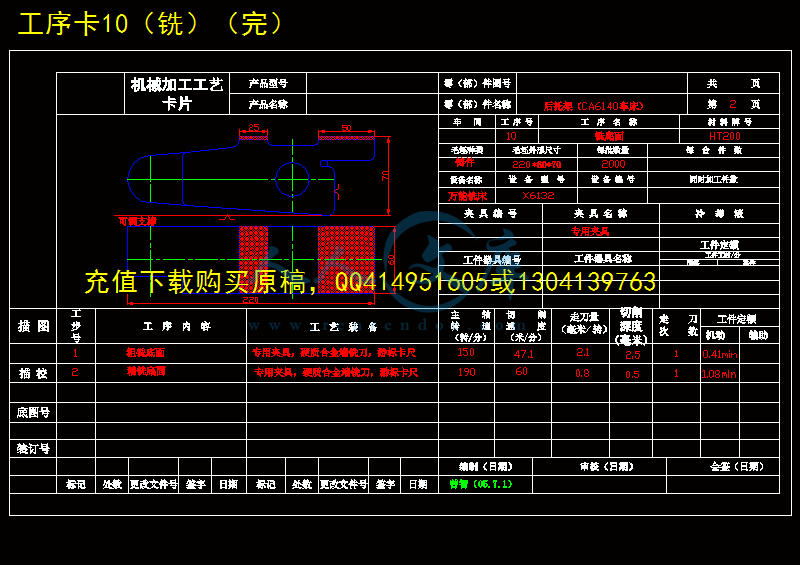
Task: Select the 工序号 header cell
Action: [x=517, y=122]
